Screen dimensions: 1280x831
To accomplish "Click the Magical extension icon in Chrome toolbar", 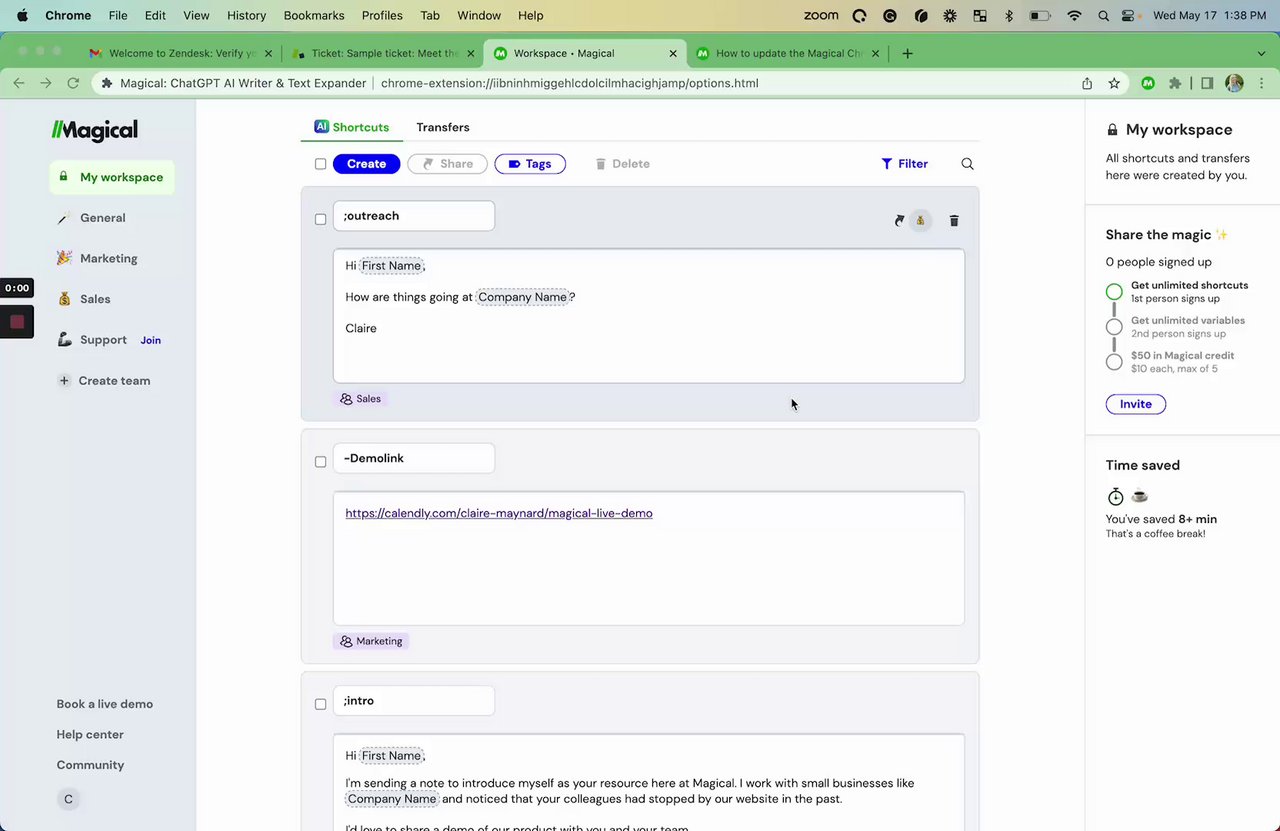I will tap(1148, 83).
